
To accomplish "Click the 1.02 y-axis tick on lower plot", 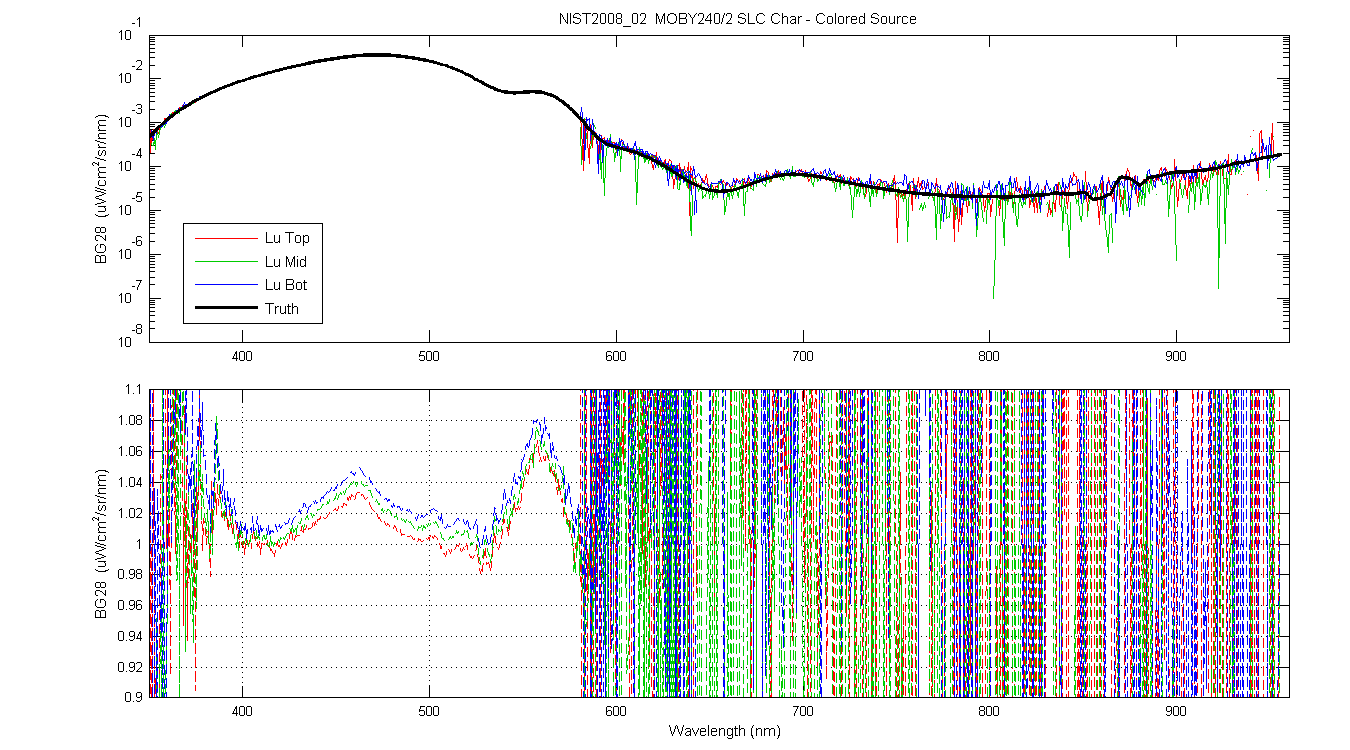I will pos(130,513).
